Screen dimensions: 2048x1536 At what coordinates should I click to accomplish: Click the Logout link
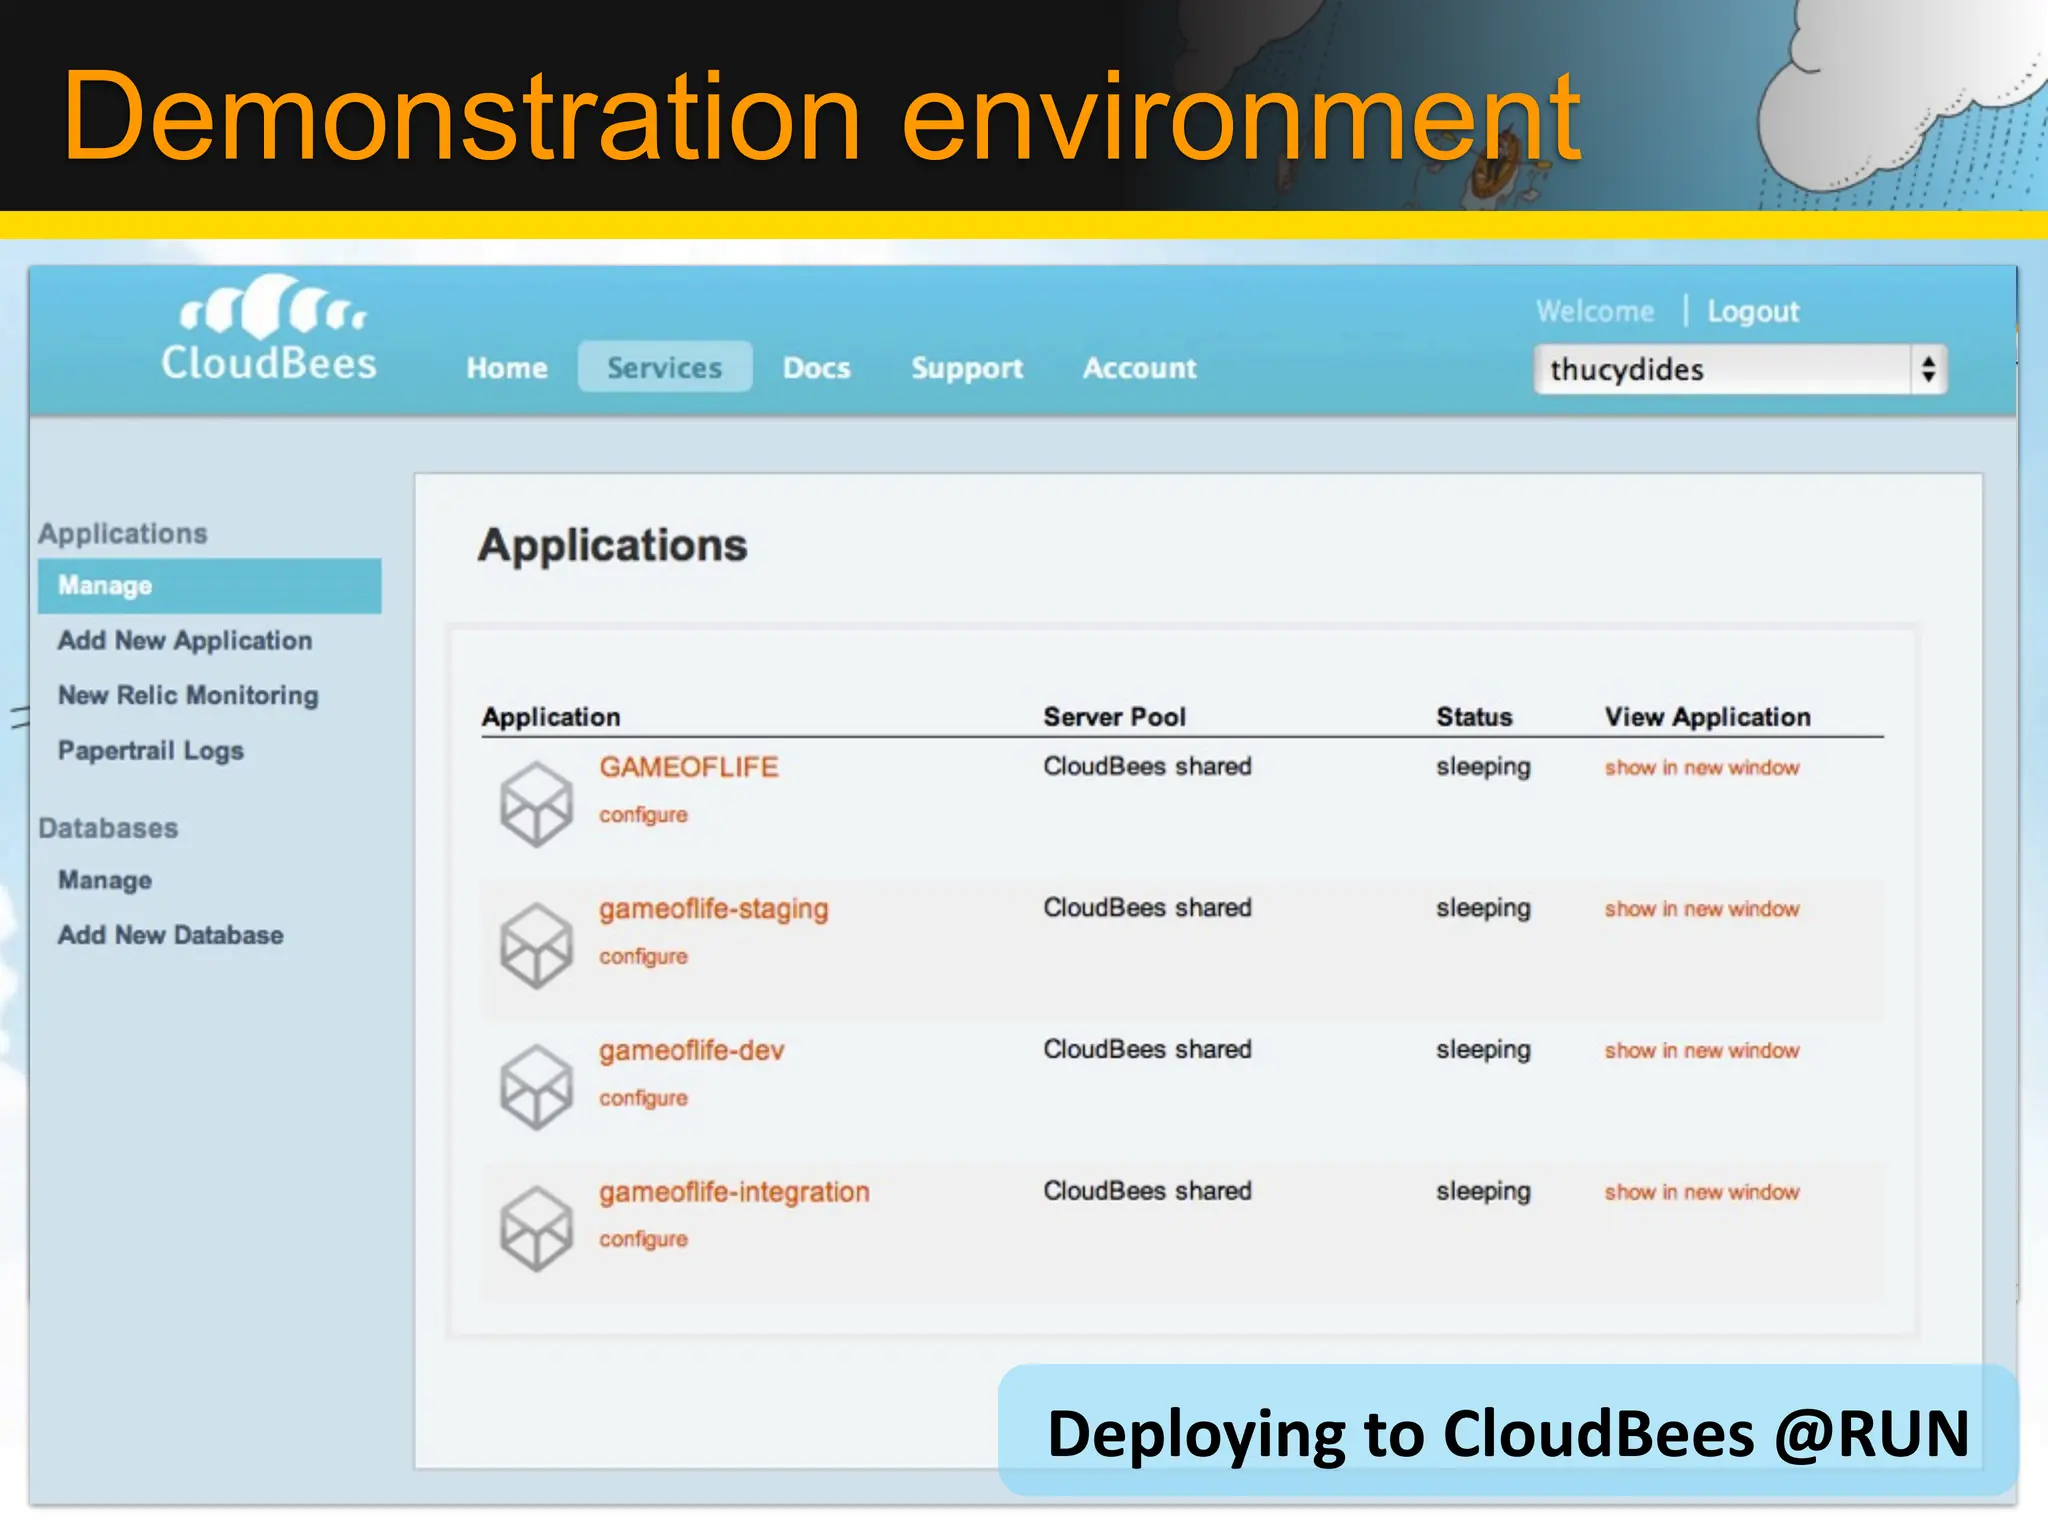pyautogui.click(x=1753, y=311)
